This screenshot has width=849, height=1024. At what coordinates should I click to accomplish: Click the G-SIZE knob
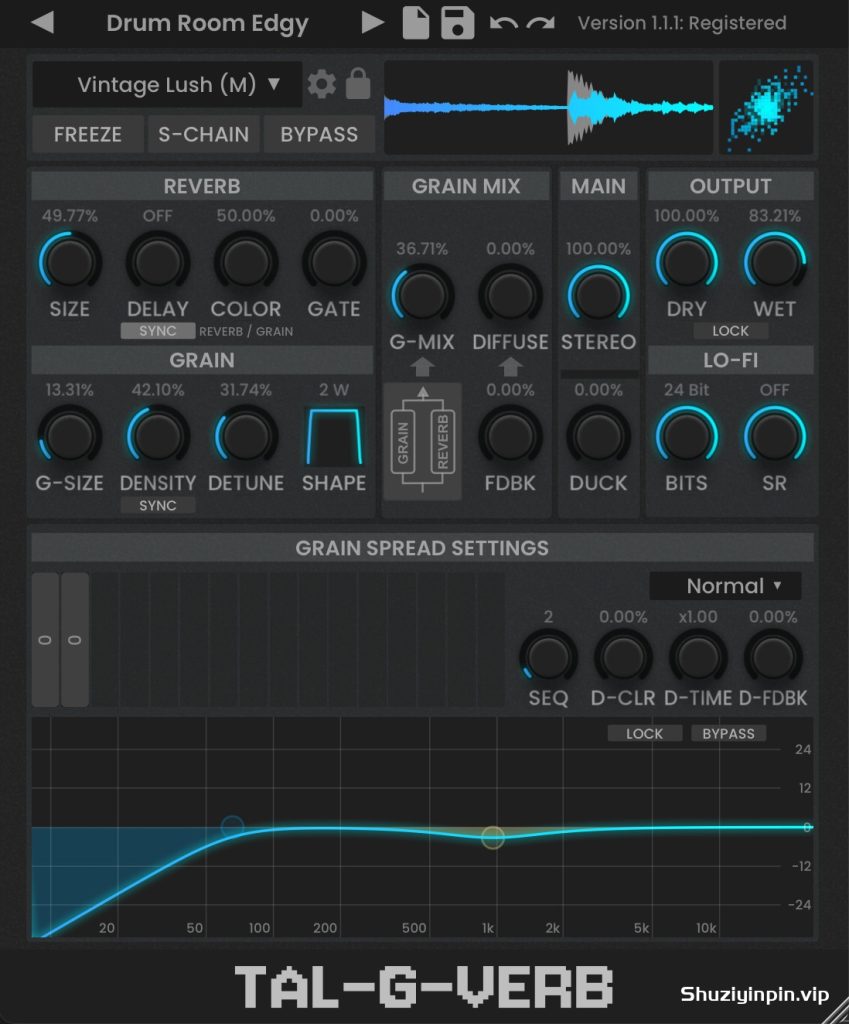pyautogui.click(x=69, y=436)
